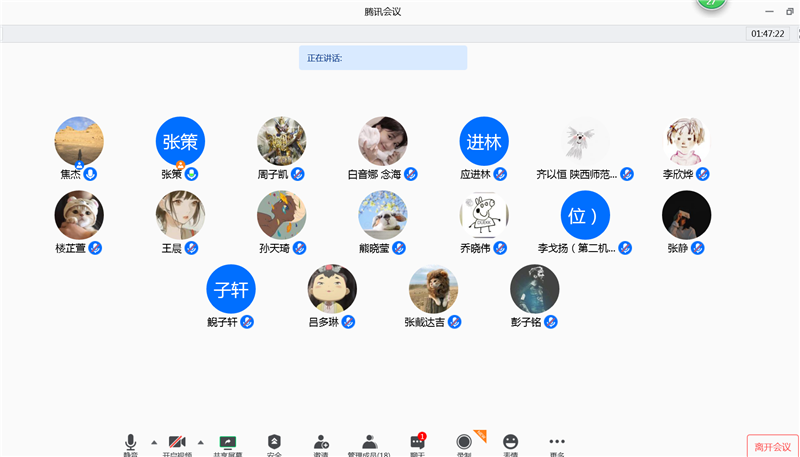This screenshot has width=800, height=457.
Task: Open the Emoji reactions (表情) icon
Action: 510,442
